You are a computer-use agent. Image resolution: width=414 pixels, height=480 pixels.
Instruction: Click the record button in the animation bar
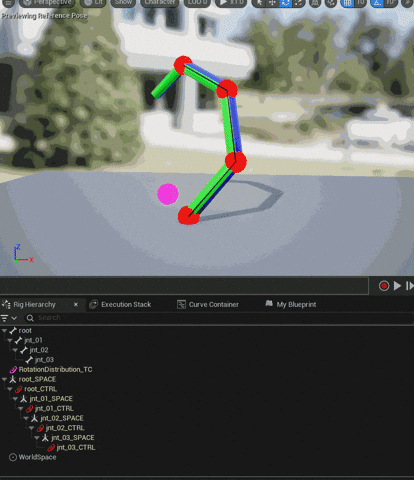coord(384,286)
